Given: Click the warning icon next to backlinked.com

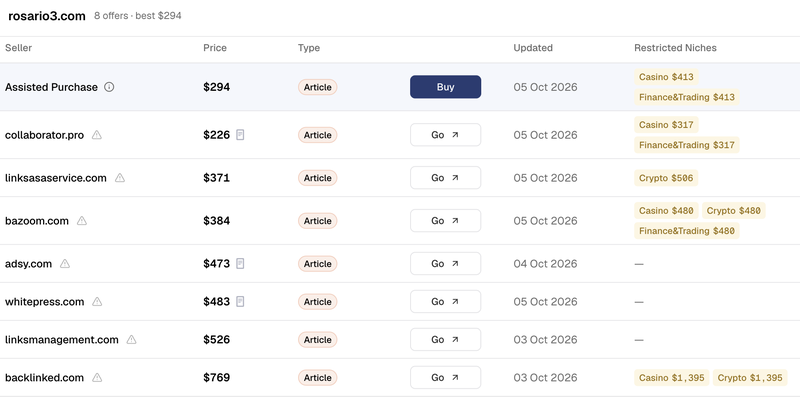Looking at the screenshot, I should point(97,378).
